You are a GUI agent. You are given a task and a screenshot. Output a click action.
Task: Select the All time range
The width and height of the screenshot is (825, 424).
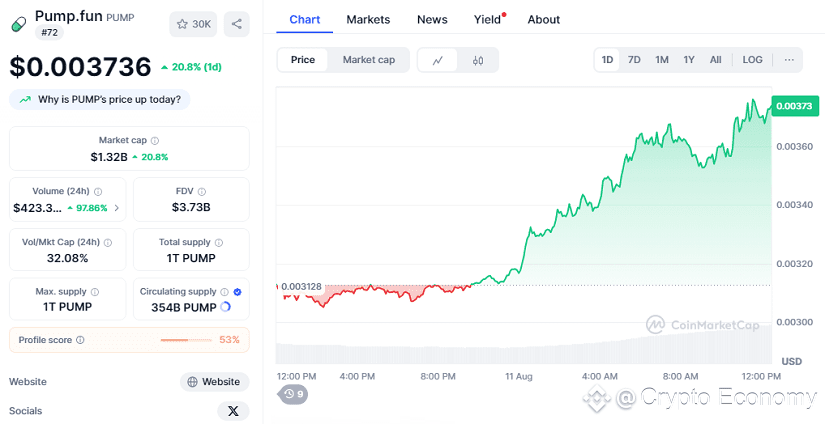click(x=716, y=60)
